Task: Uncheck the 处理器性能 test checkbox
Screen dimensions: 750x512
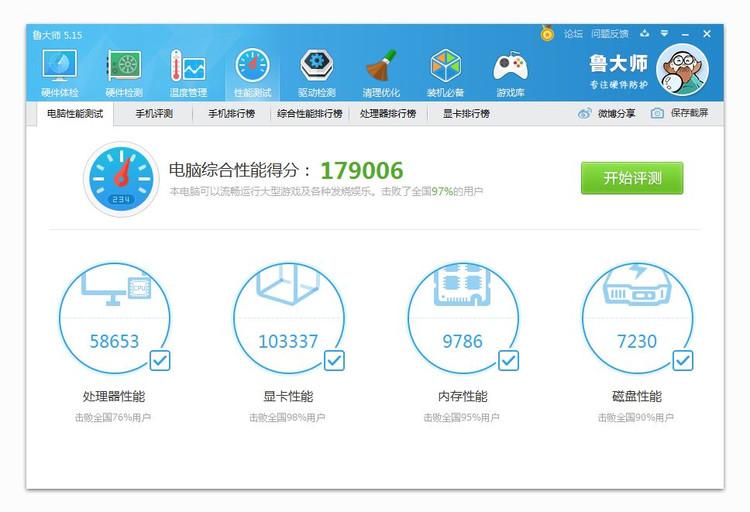Action: coord(160,360)
